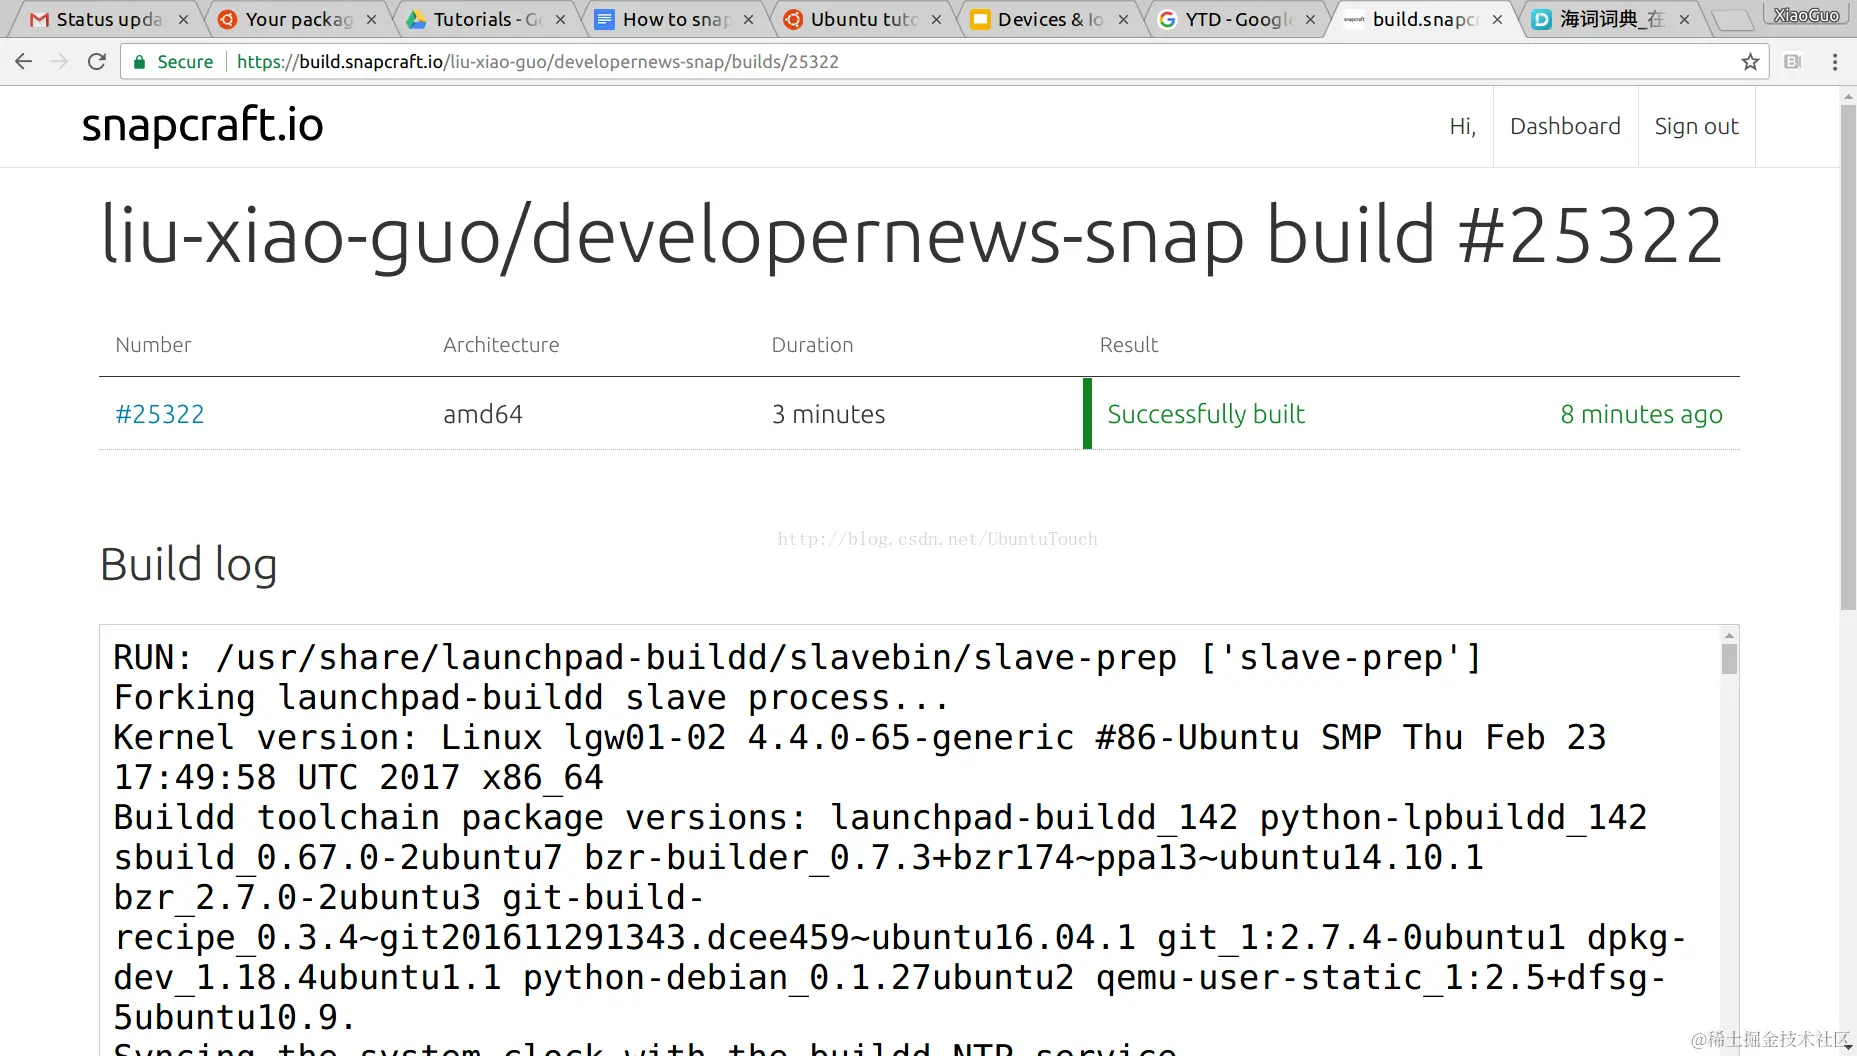The image size is (1857, 1056).
Task: Click the snapcraft.io logo
Action: (x=203, y=125)
